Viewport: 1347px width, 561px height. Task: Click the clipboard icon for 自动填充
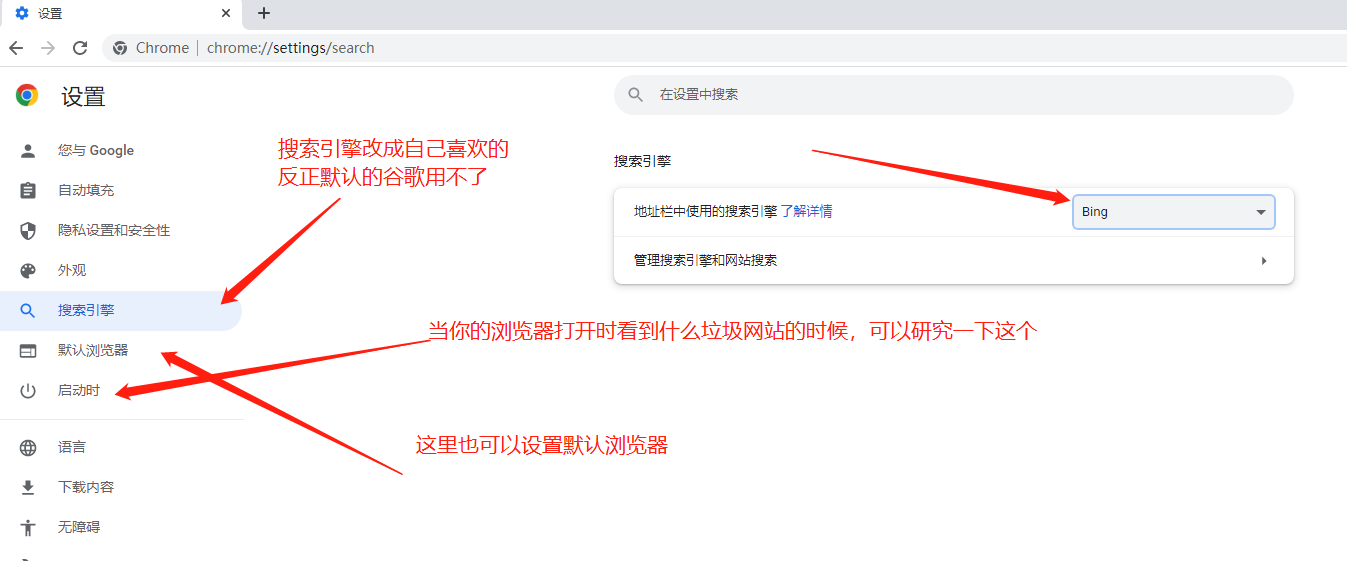tap(28, 191)
